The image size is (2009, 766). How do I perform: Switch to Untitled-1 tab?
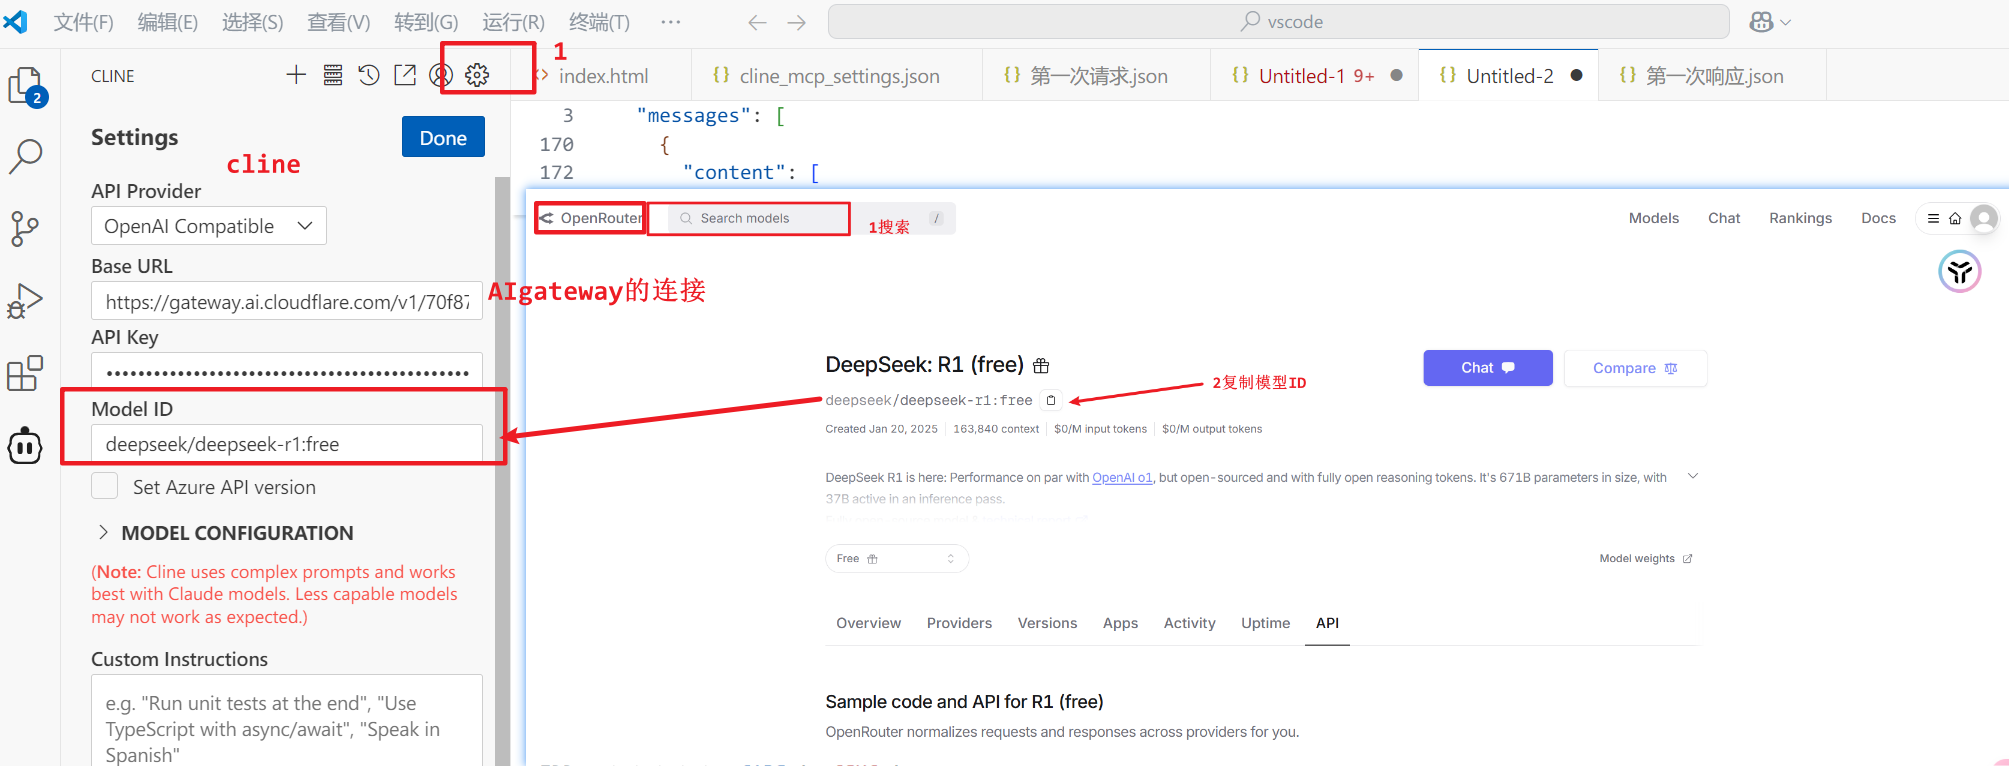[x=1315, y=76]
